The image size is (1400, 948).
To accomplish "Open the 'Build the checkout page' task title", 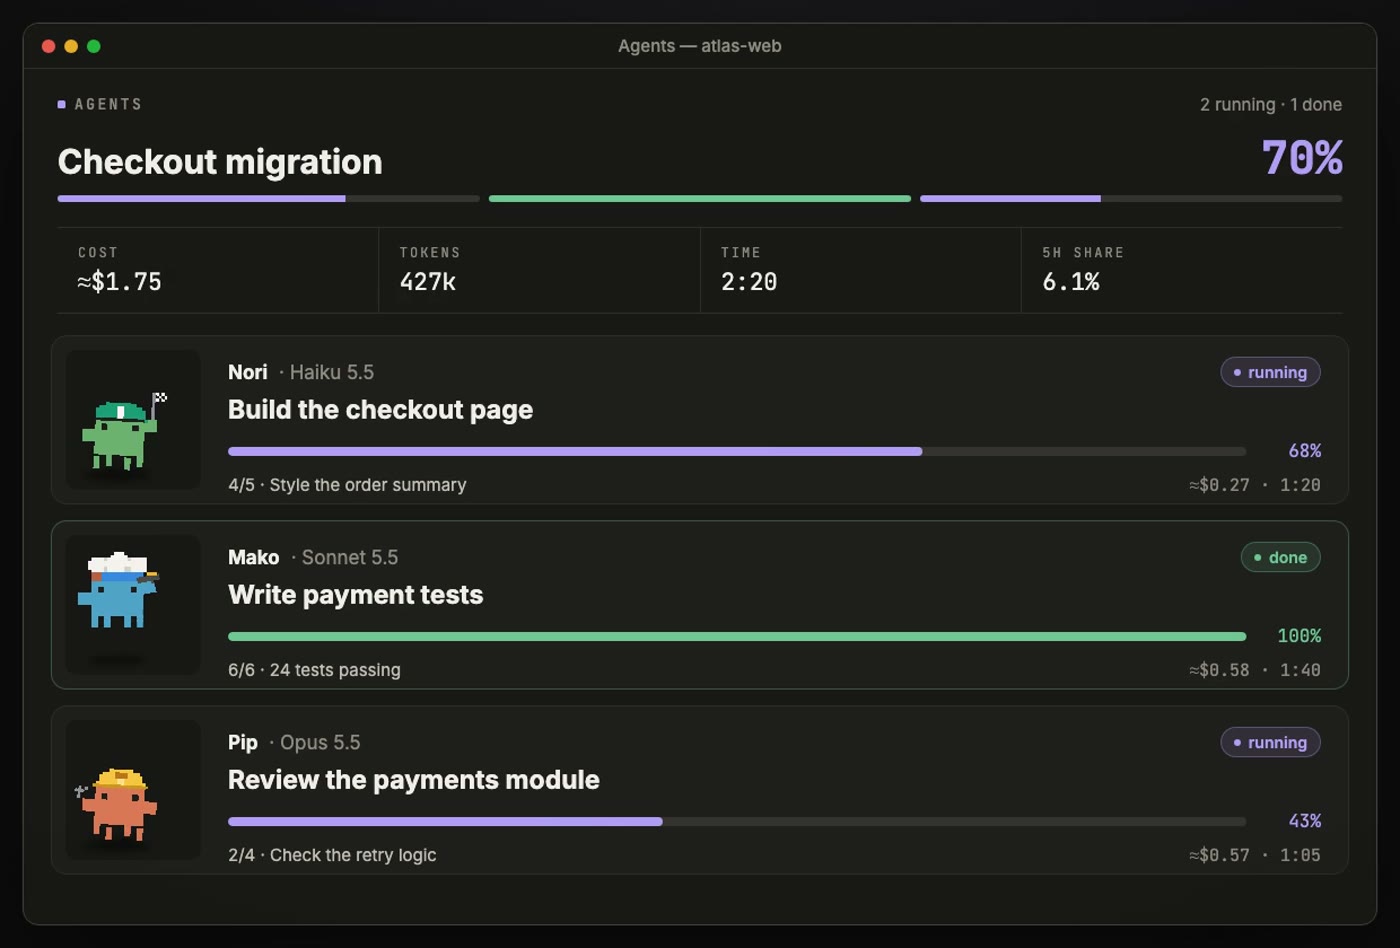I will [x=380, y=410].
